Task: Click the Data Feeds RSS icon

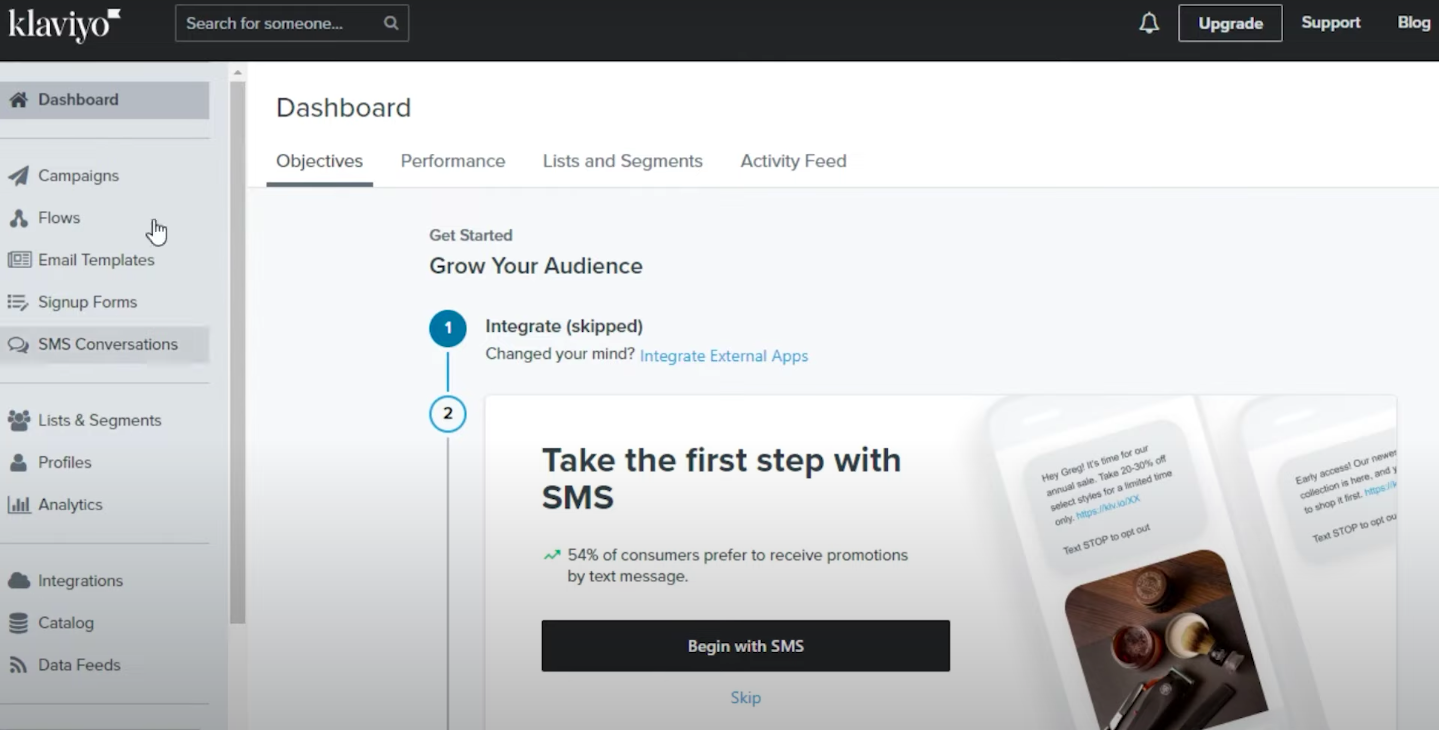Action: tap(18, 665)
